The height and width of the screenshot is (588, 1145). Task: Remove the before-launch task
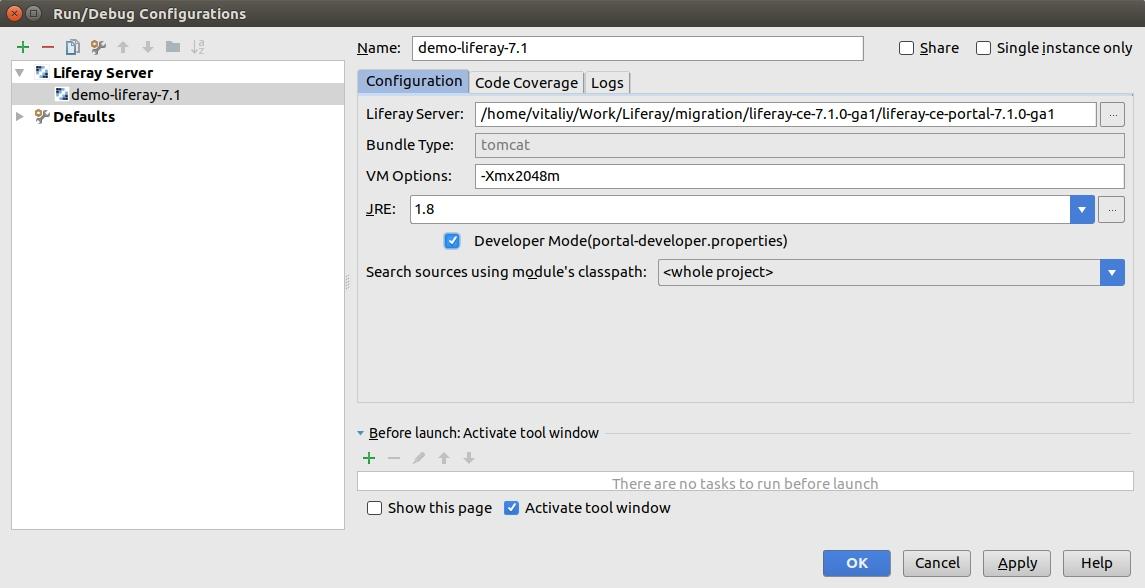coord(394,458)
